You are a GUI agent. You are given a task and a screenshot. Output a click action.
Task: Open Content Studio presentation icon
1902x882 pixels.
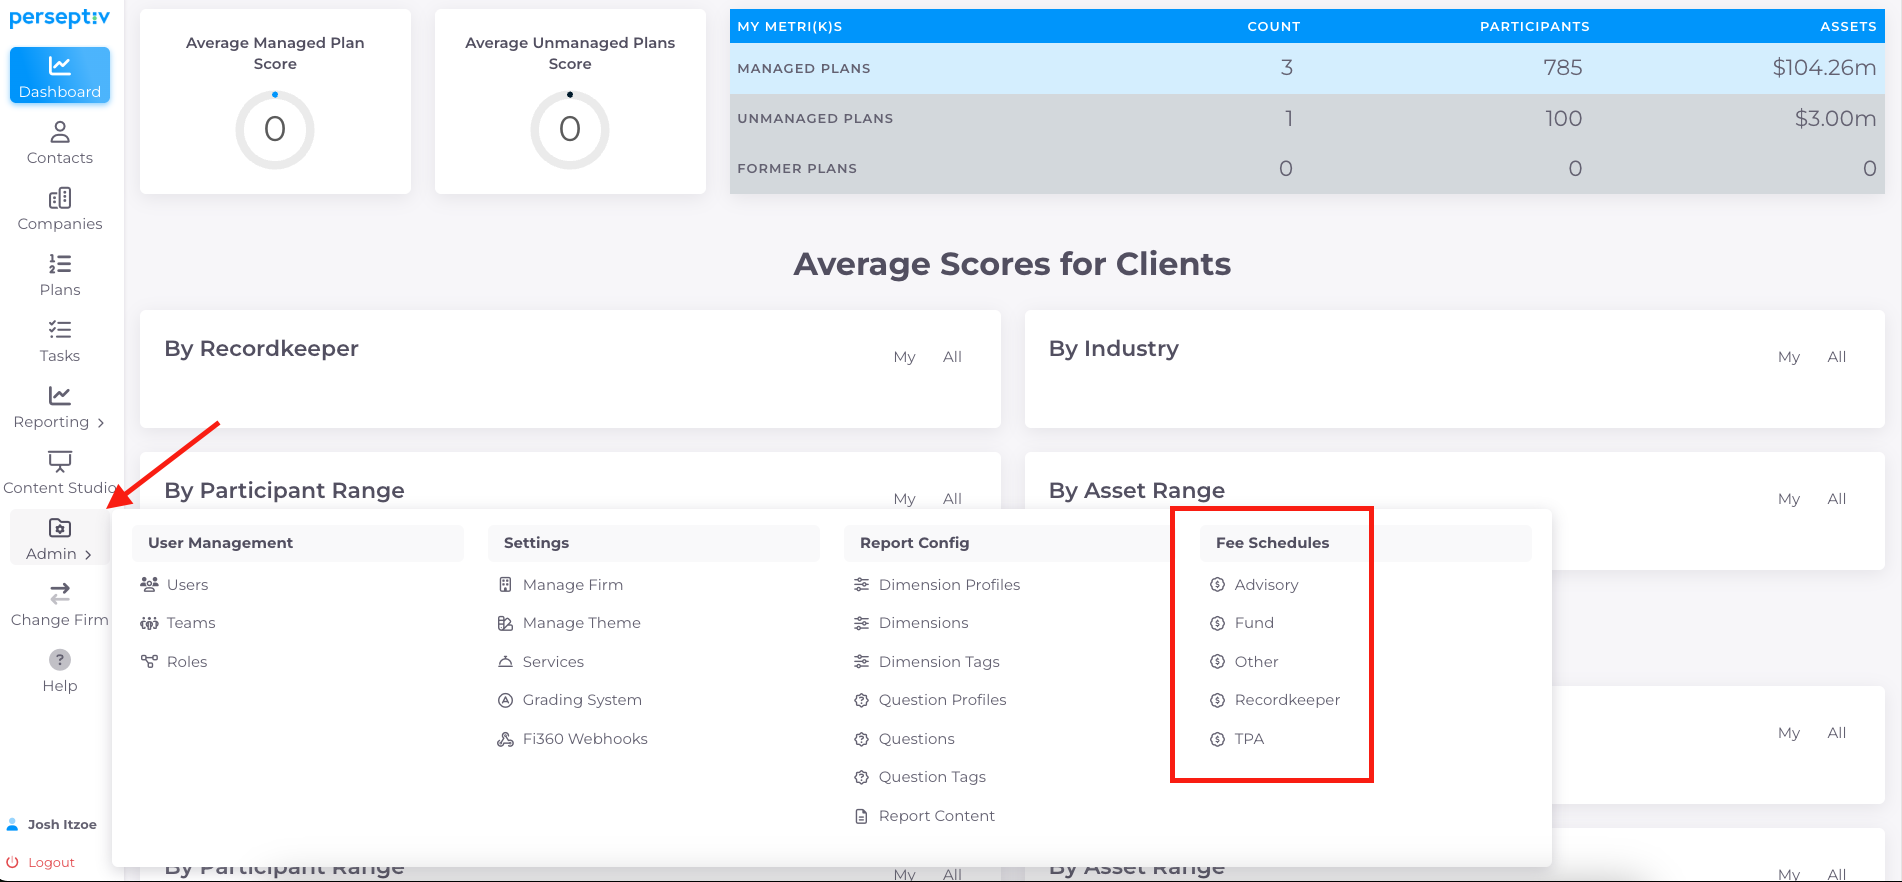pos(60,461)
